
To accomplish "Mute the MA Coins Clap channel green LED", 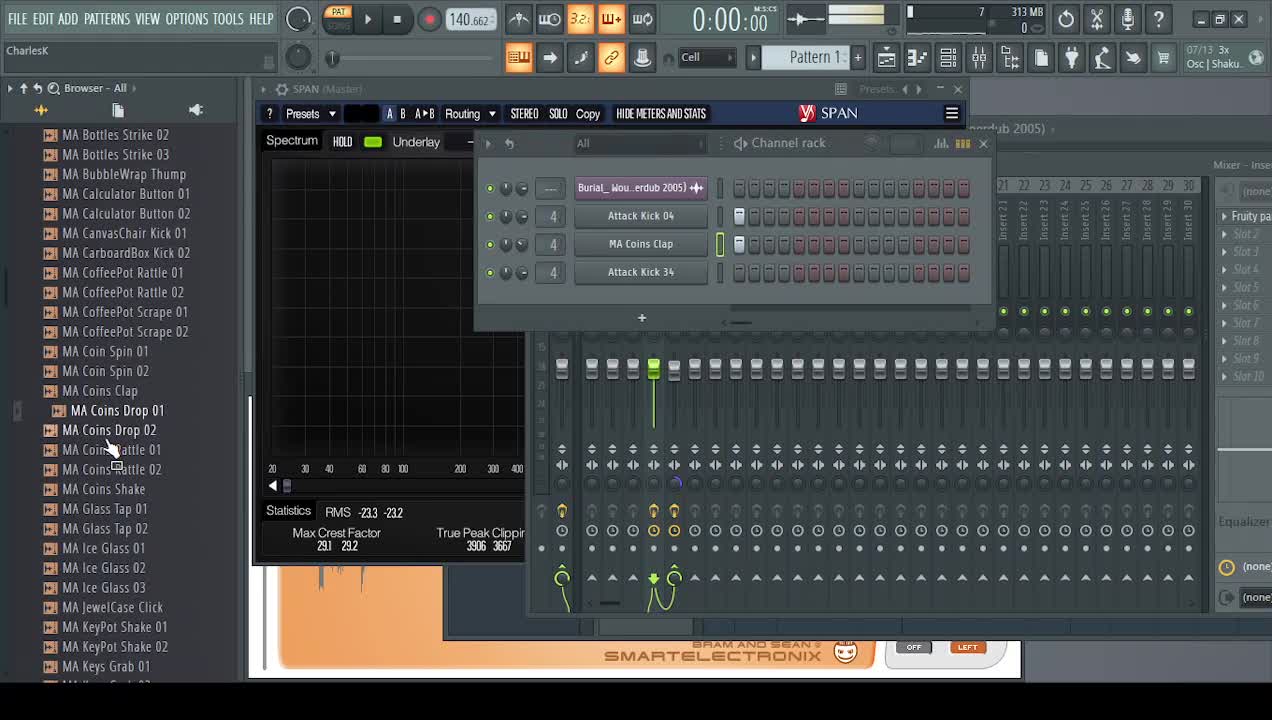I will 490,244.
